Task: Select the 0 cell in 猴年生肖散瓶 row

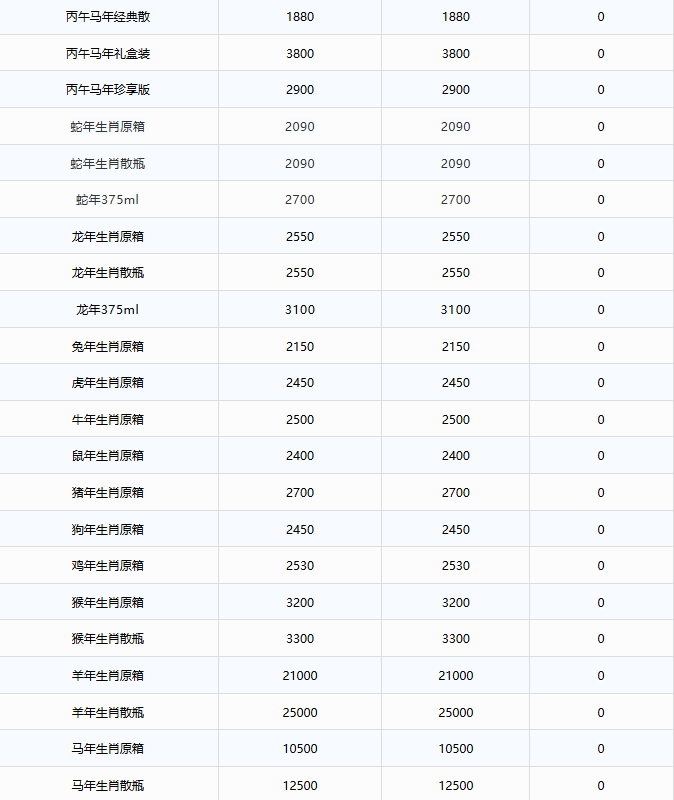Action: click(x=601, y=639)
